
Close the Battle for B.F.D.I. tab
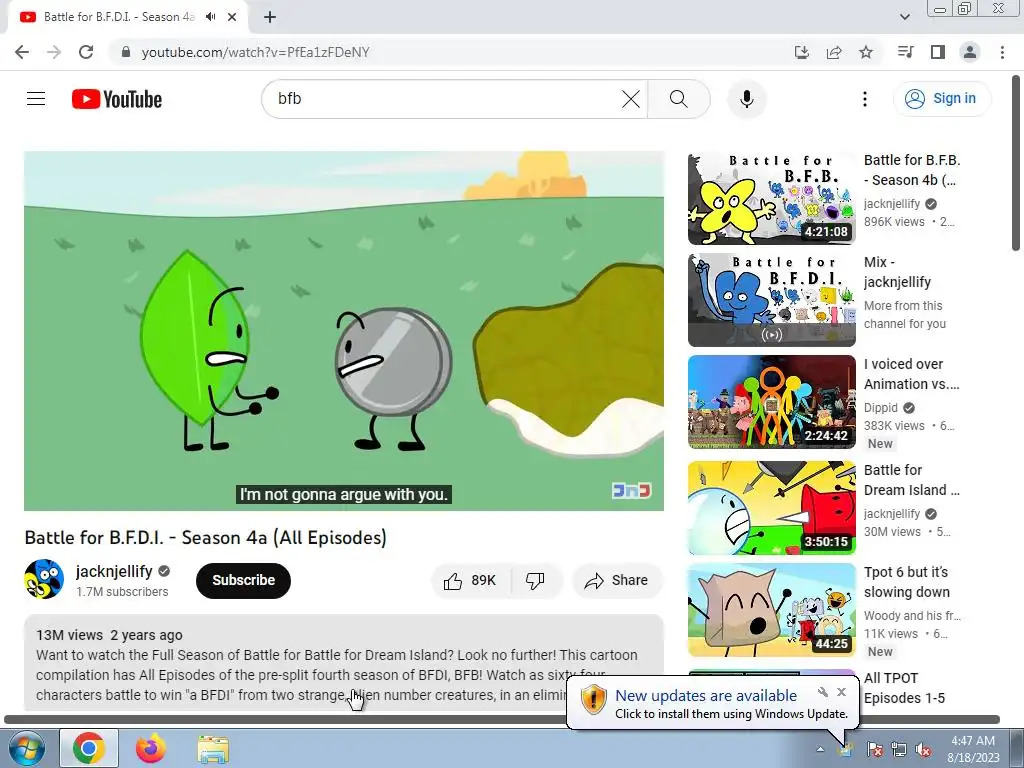coord(232,17)
